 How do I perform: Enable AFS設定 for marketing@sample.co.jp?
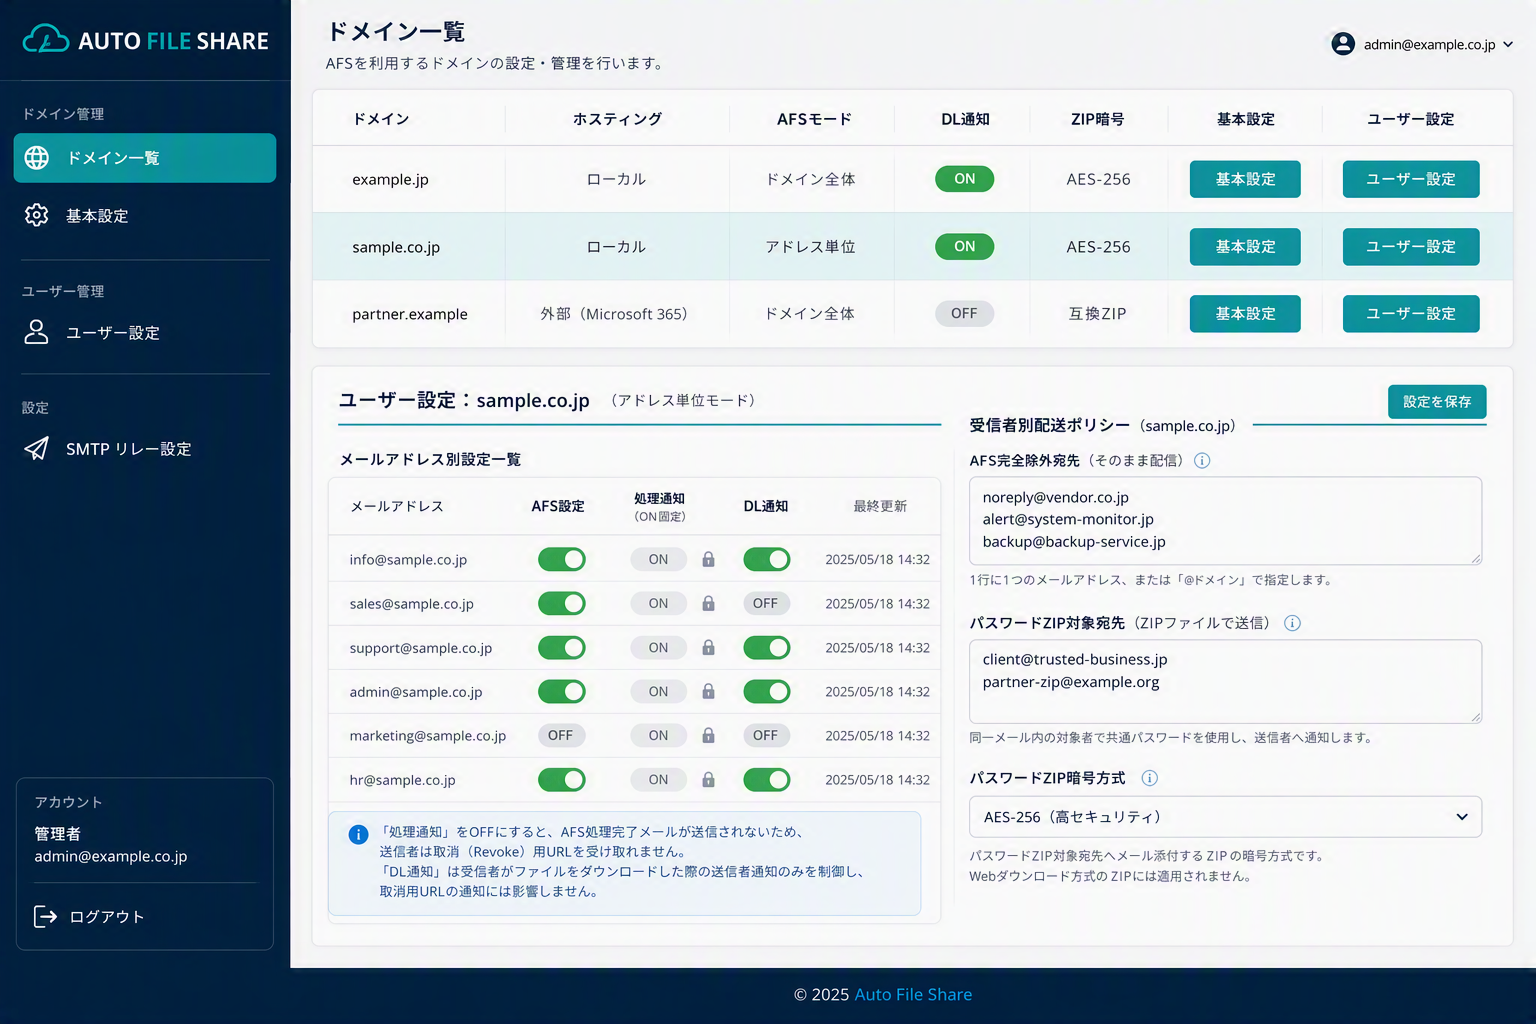[561, 735]
